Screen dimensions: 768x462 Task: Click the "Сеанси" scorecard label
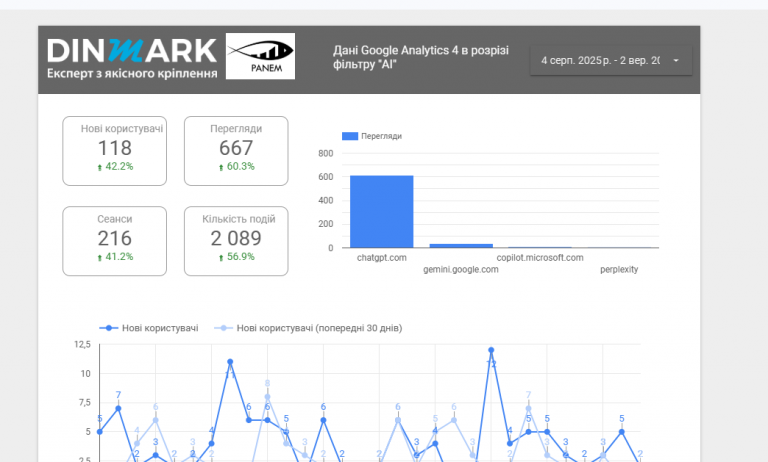click(x=115, y=219)
